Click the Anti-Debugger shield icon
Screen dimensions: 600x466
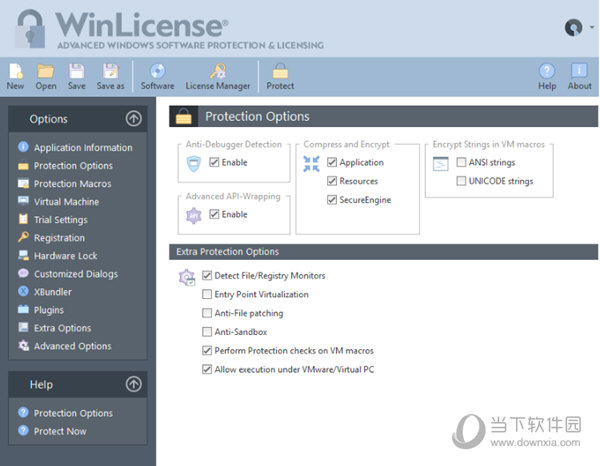tap(194, 164)
